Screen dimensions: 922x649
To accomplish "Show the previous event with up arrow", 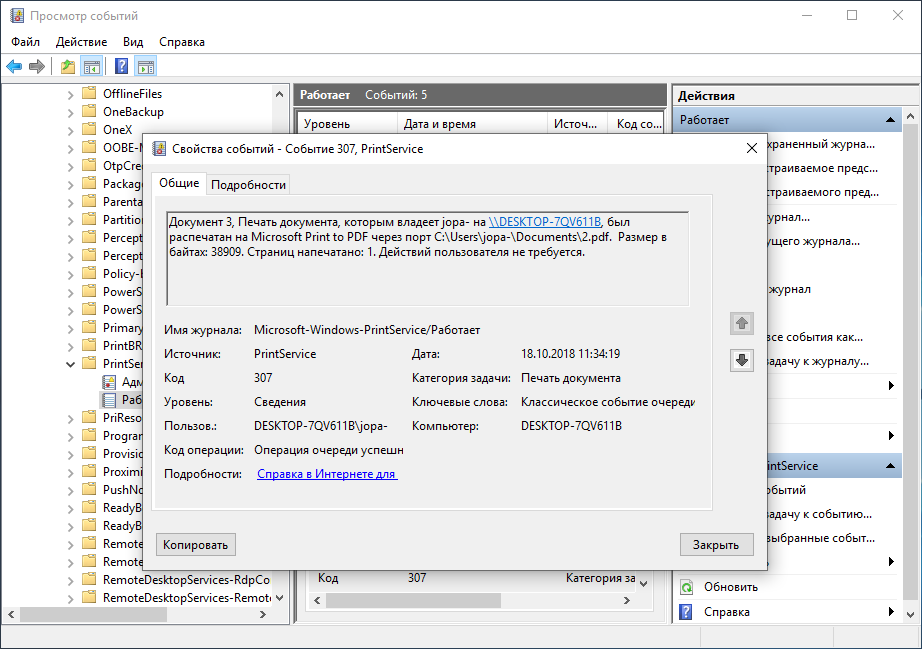I will [741, 323].
